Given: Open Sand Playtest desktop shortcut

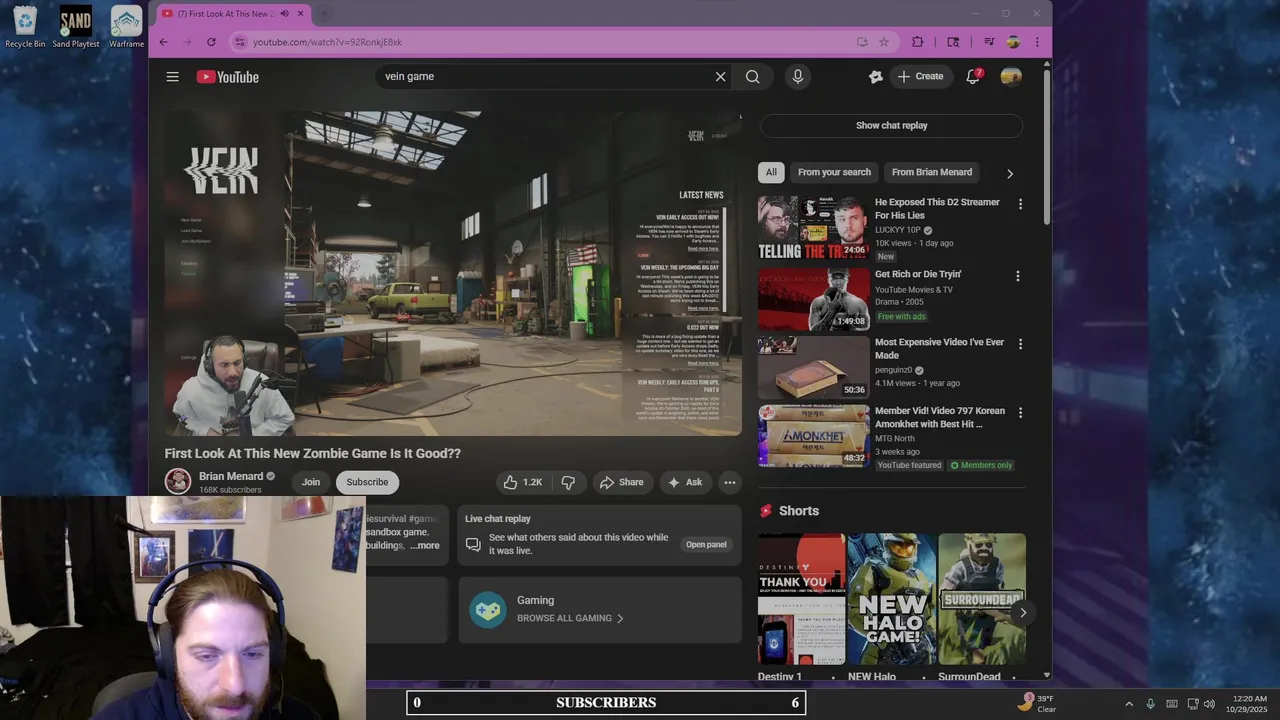Looking at the screenshot, I should click(x=76, y=27).
